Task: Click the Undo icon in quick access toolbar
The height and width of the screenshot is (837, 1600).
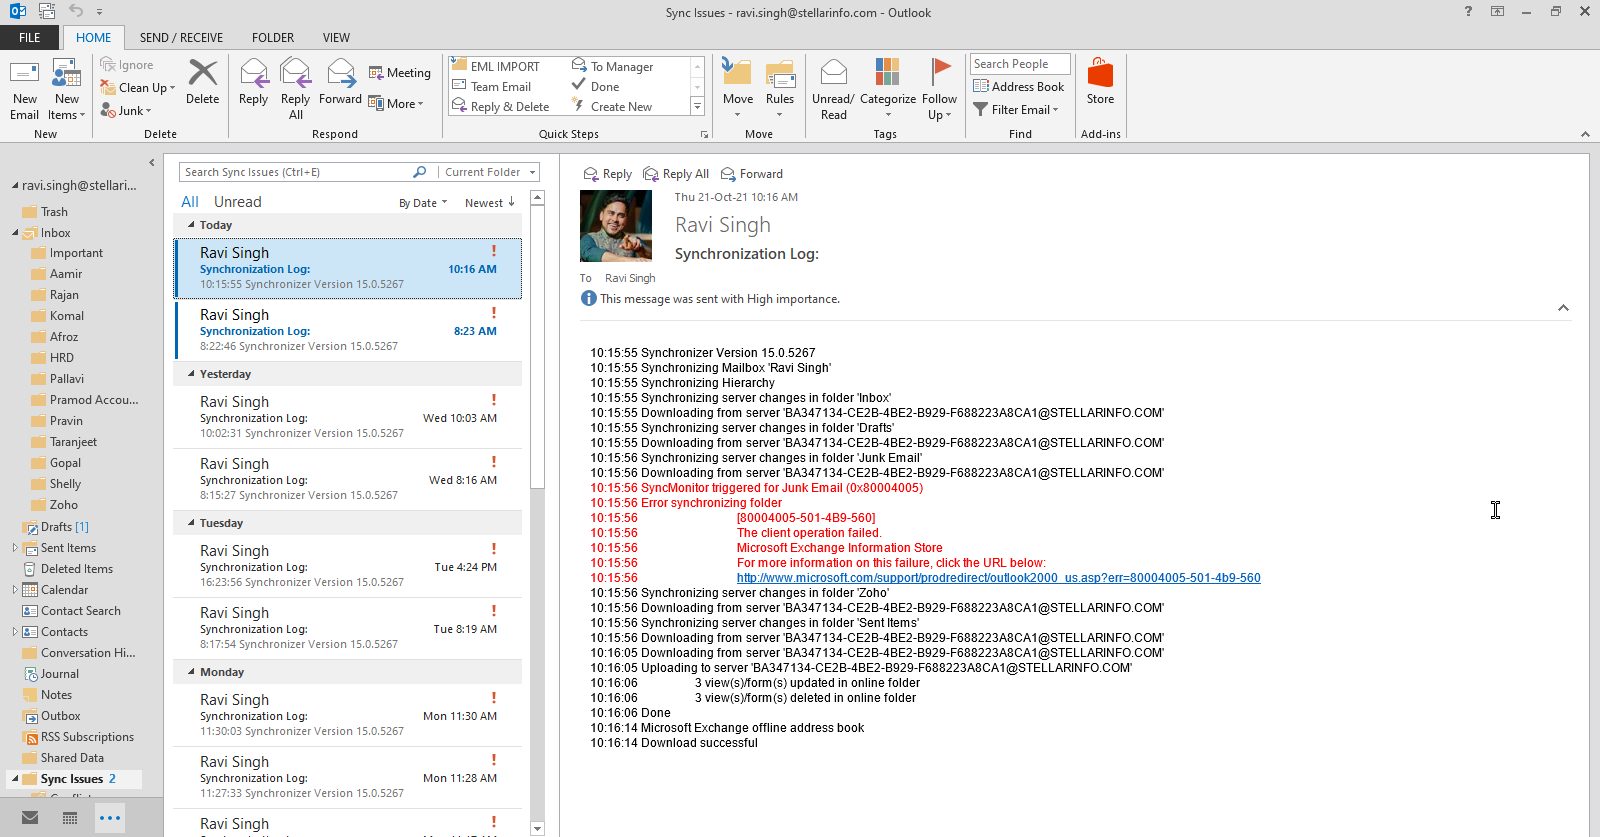Action: [x=76, y=11]
